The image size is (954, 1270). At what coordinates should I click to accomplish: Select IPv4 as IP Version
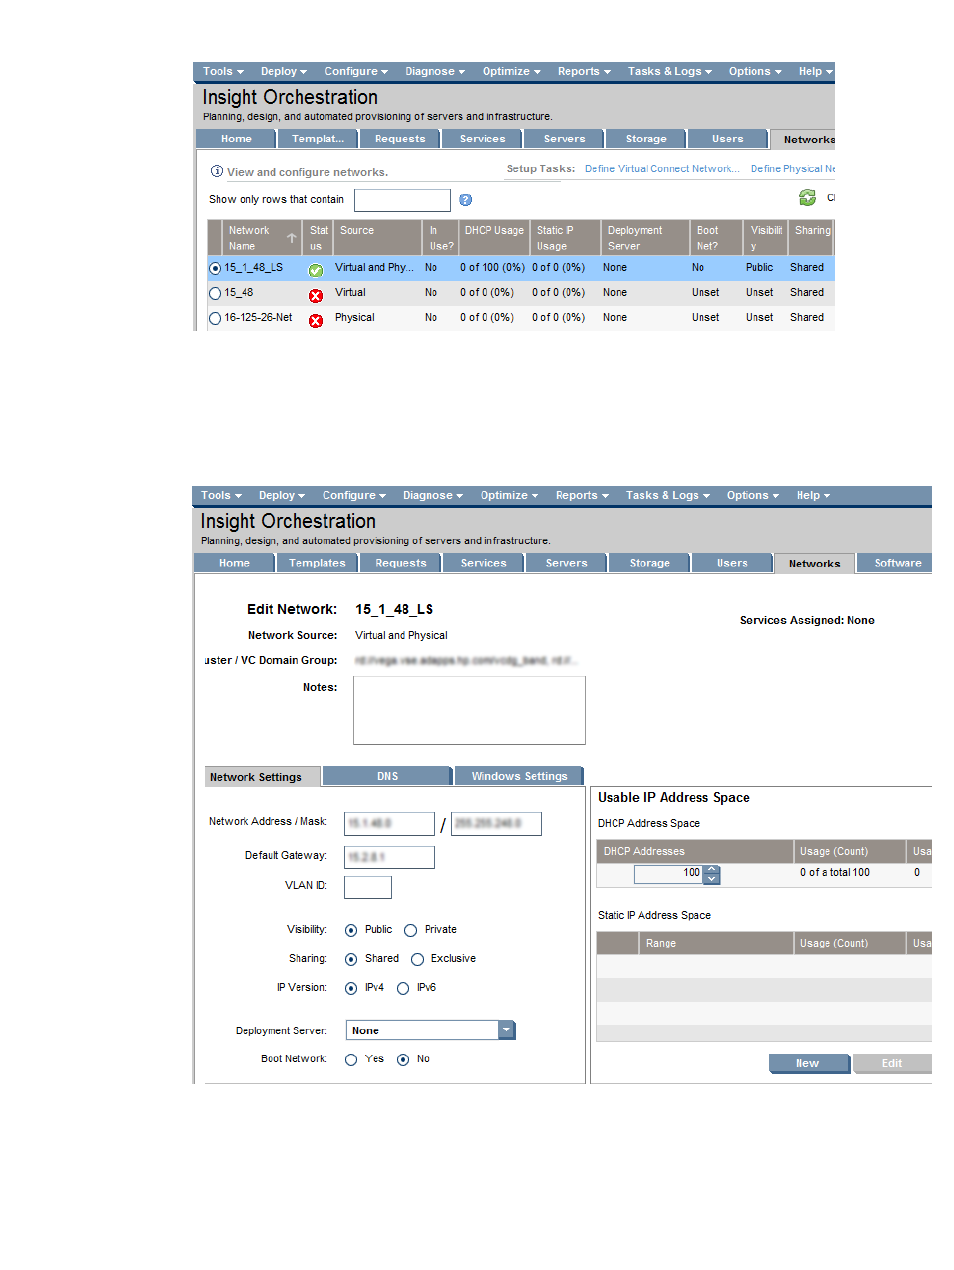click(x=351, y=988)
